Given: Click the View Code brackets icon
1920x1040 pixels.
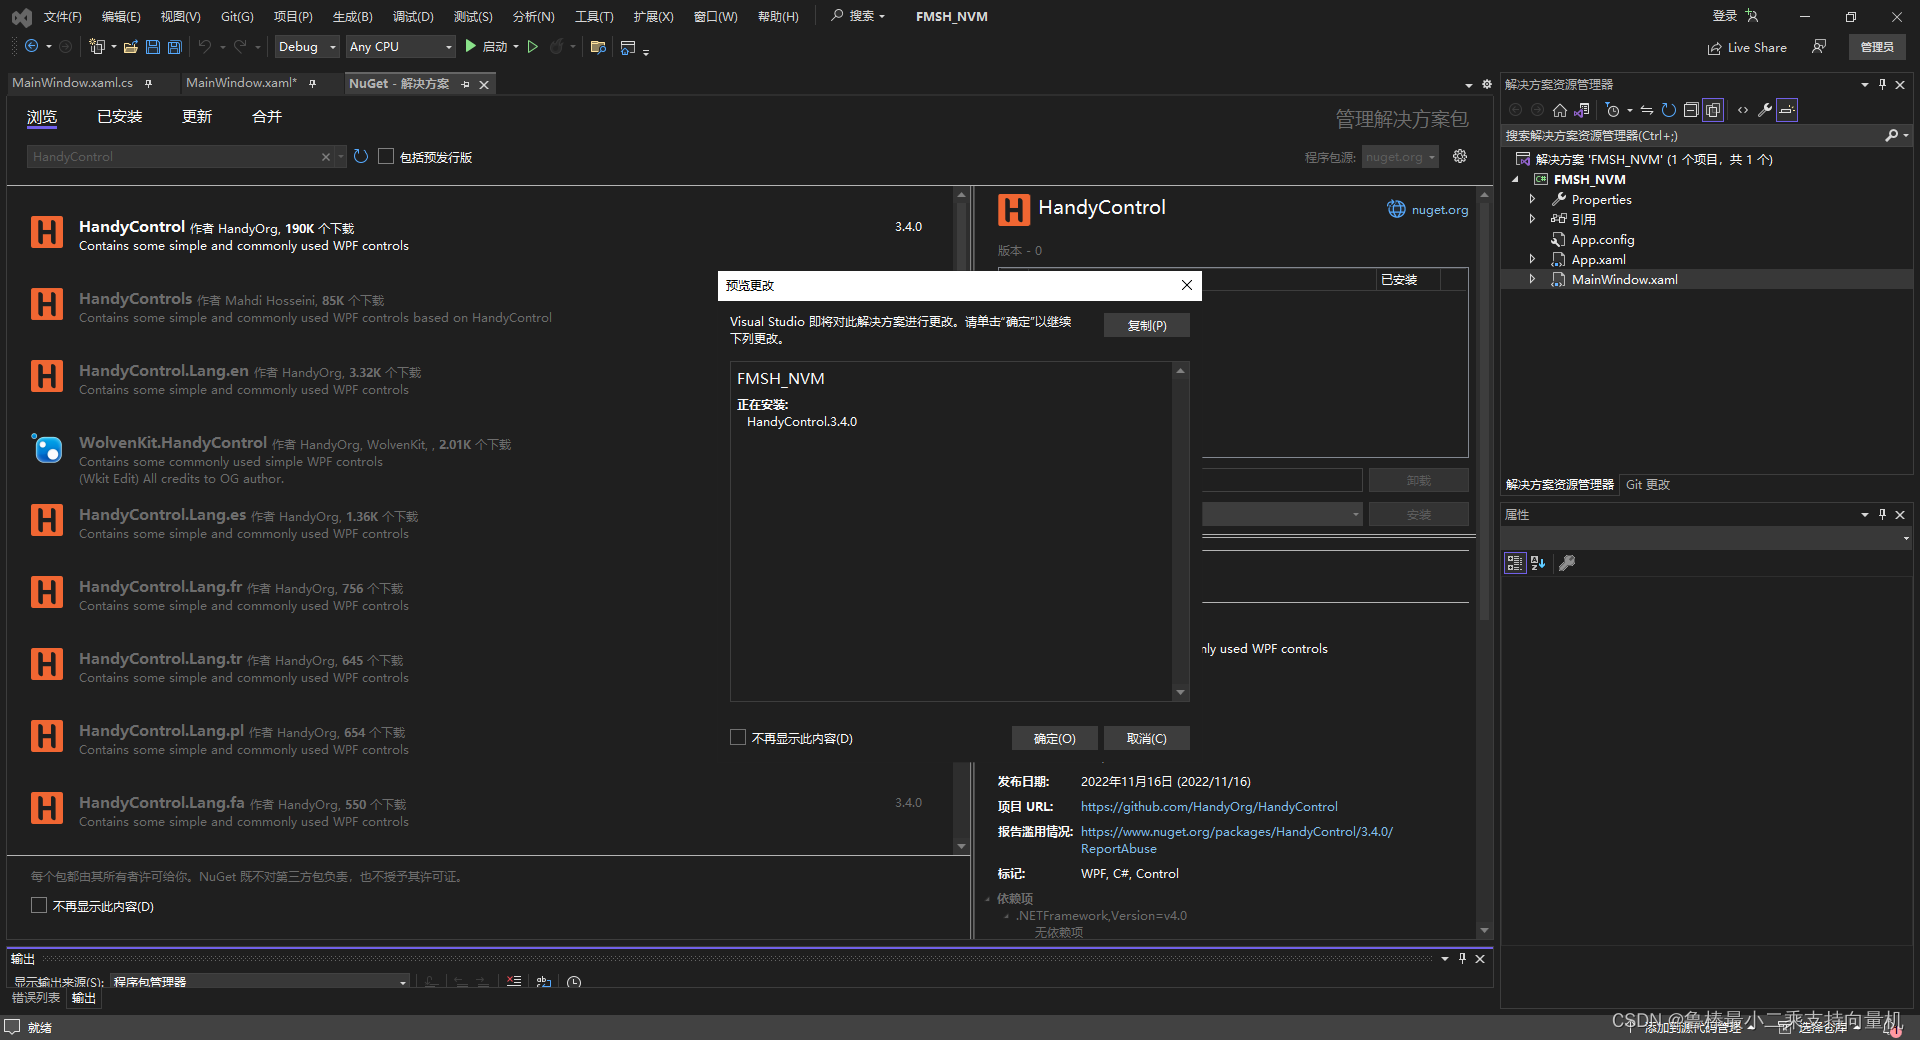Looking at the screenshot, I should [1743, 110].
